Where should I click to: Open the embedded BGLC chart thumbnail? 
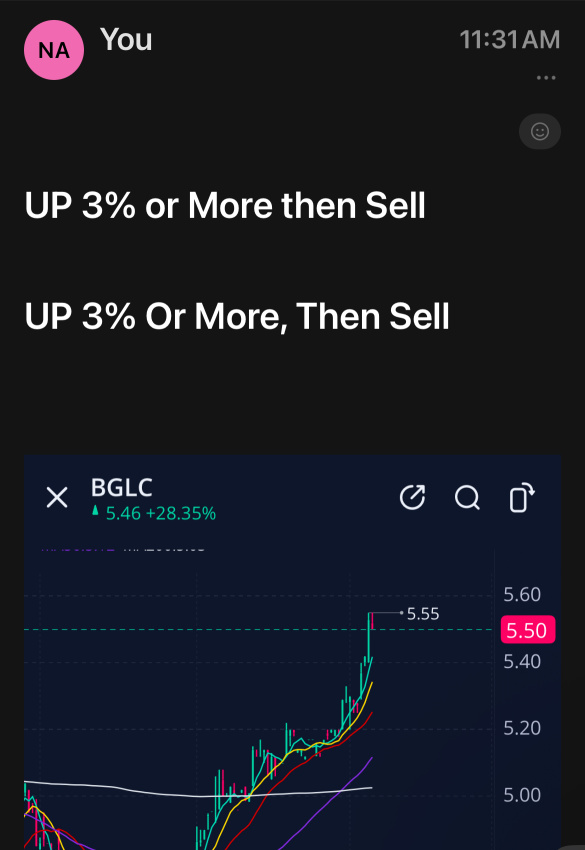[292, 653]
